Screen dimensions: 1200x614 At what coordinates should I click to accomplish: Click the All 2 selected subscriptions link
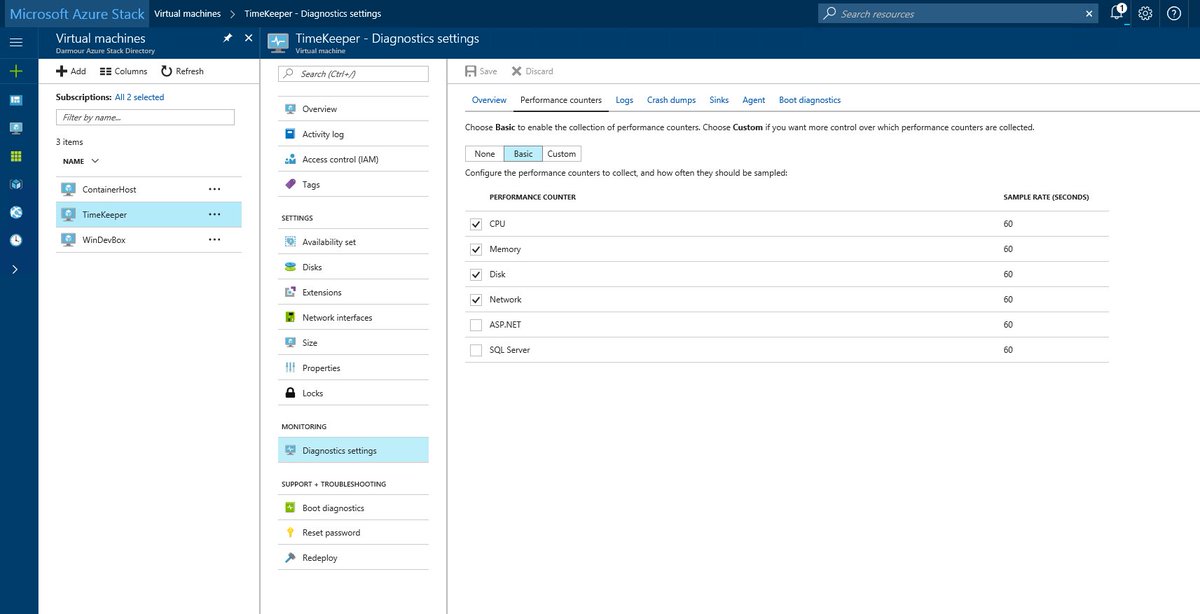coord(139,97)
